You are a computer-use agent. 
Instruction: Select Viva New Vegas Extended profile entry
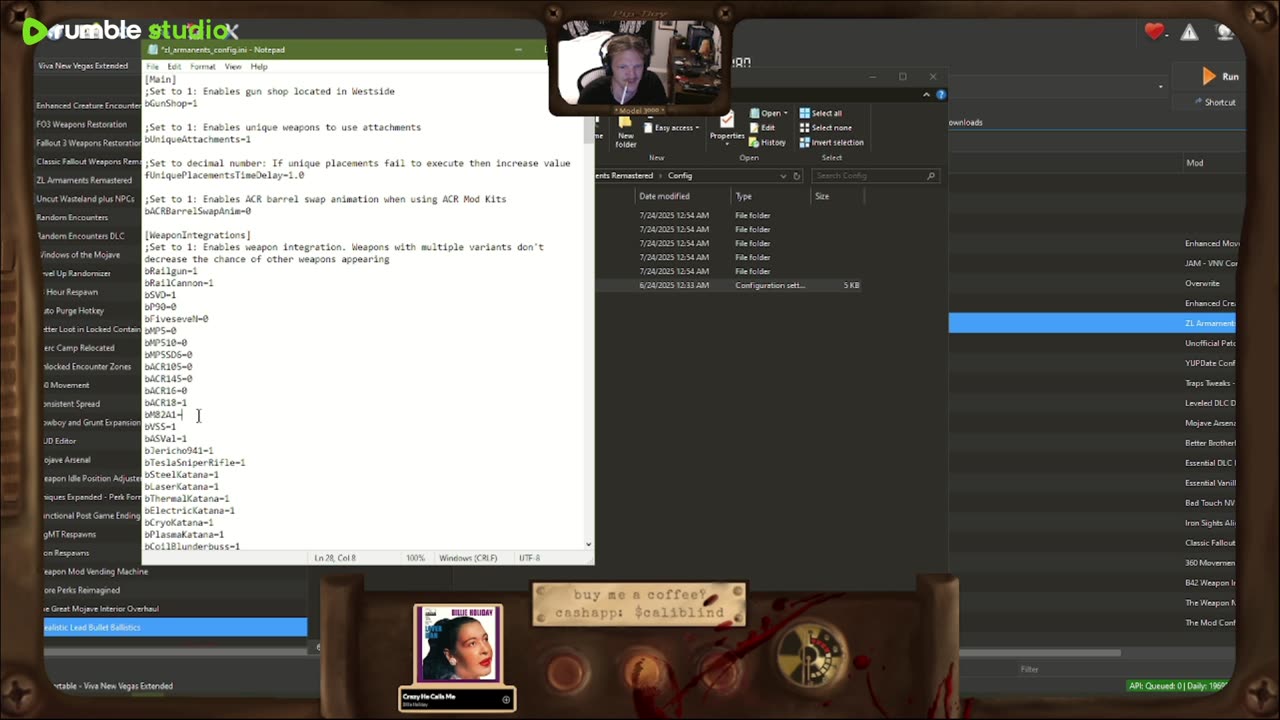pos(83,66)
